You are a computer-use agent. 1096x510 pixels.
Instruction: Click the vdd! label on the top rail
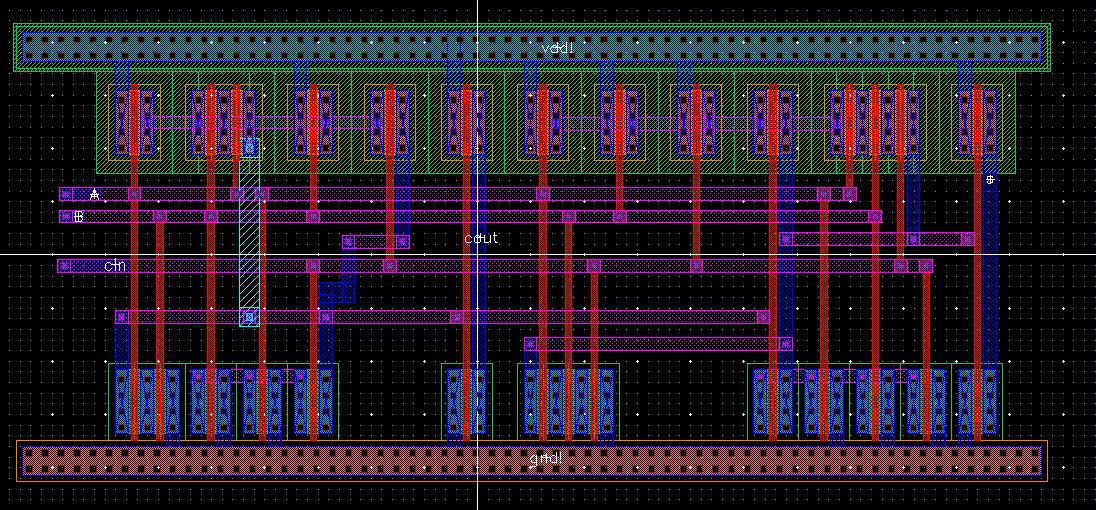tap(558, 48)
